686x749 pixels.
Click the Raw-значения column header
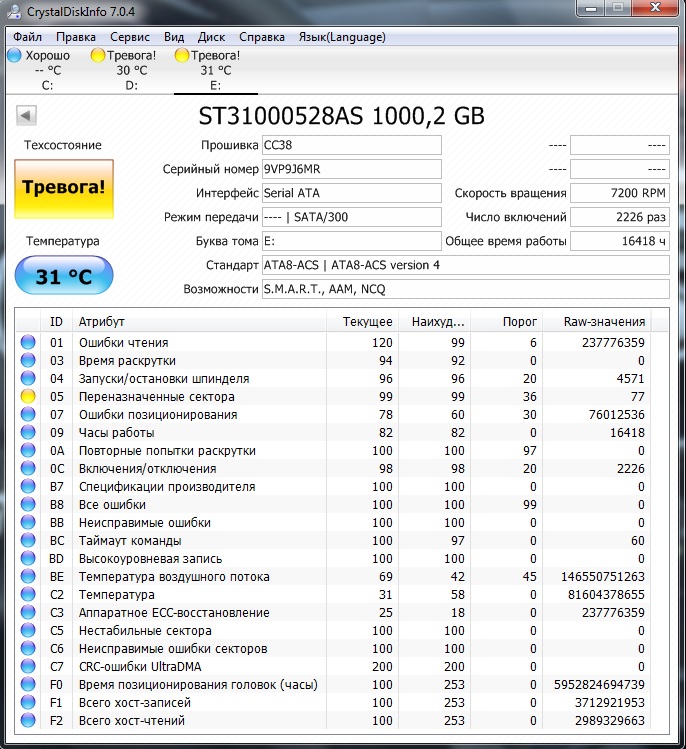click(597, 321)
